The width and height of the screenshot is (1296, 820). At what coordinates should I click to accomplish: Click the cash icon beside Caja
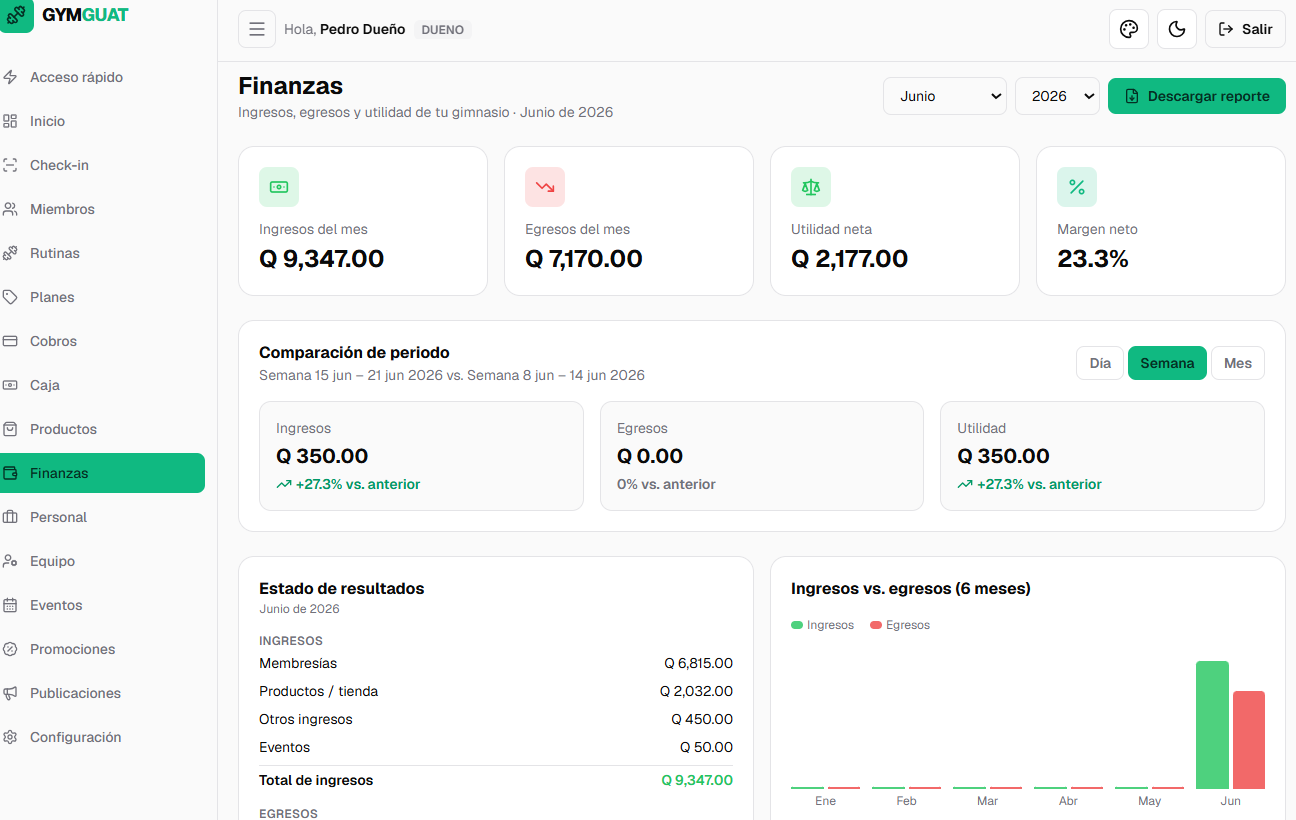pos(10,385)
